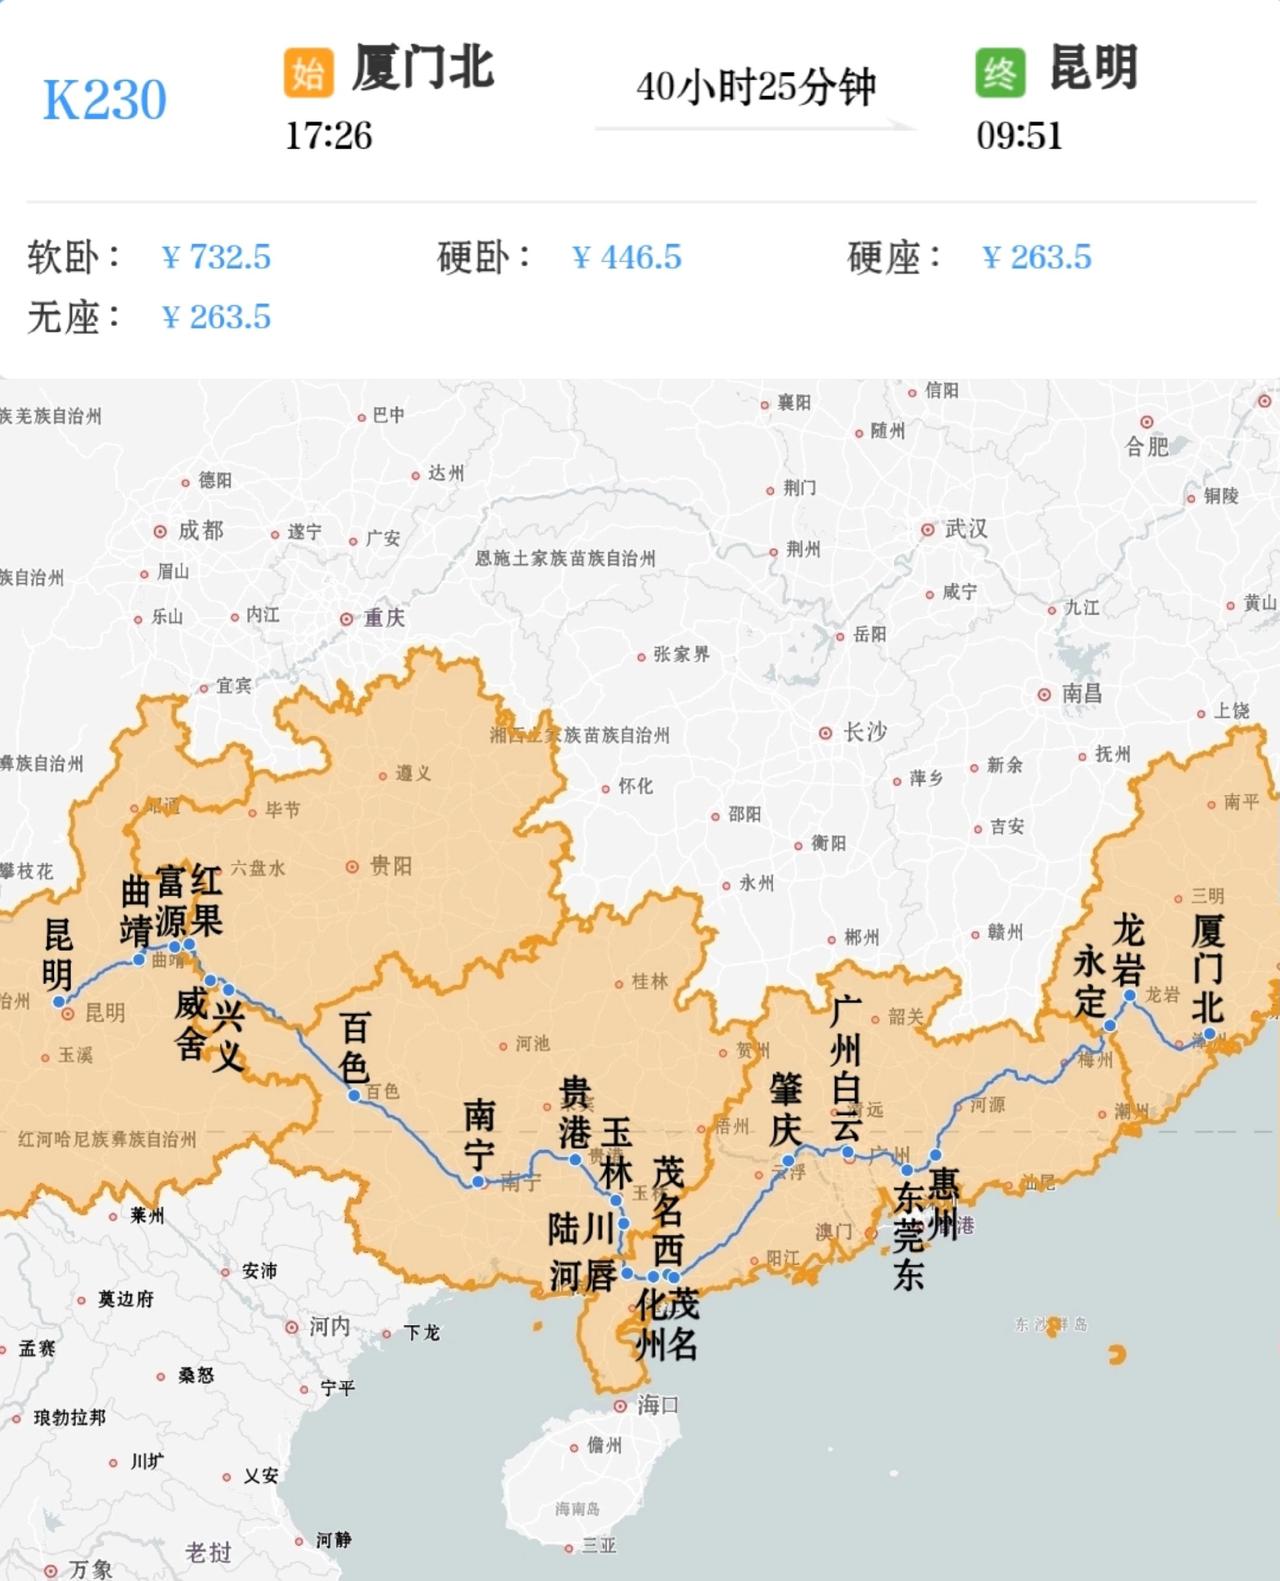Tap the 软卧 label

pos(74,257)
